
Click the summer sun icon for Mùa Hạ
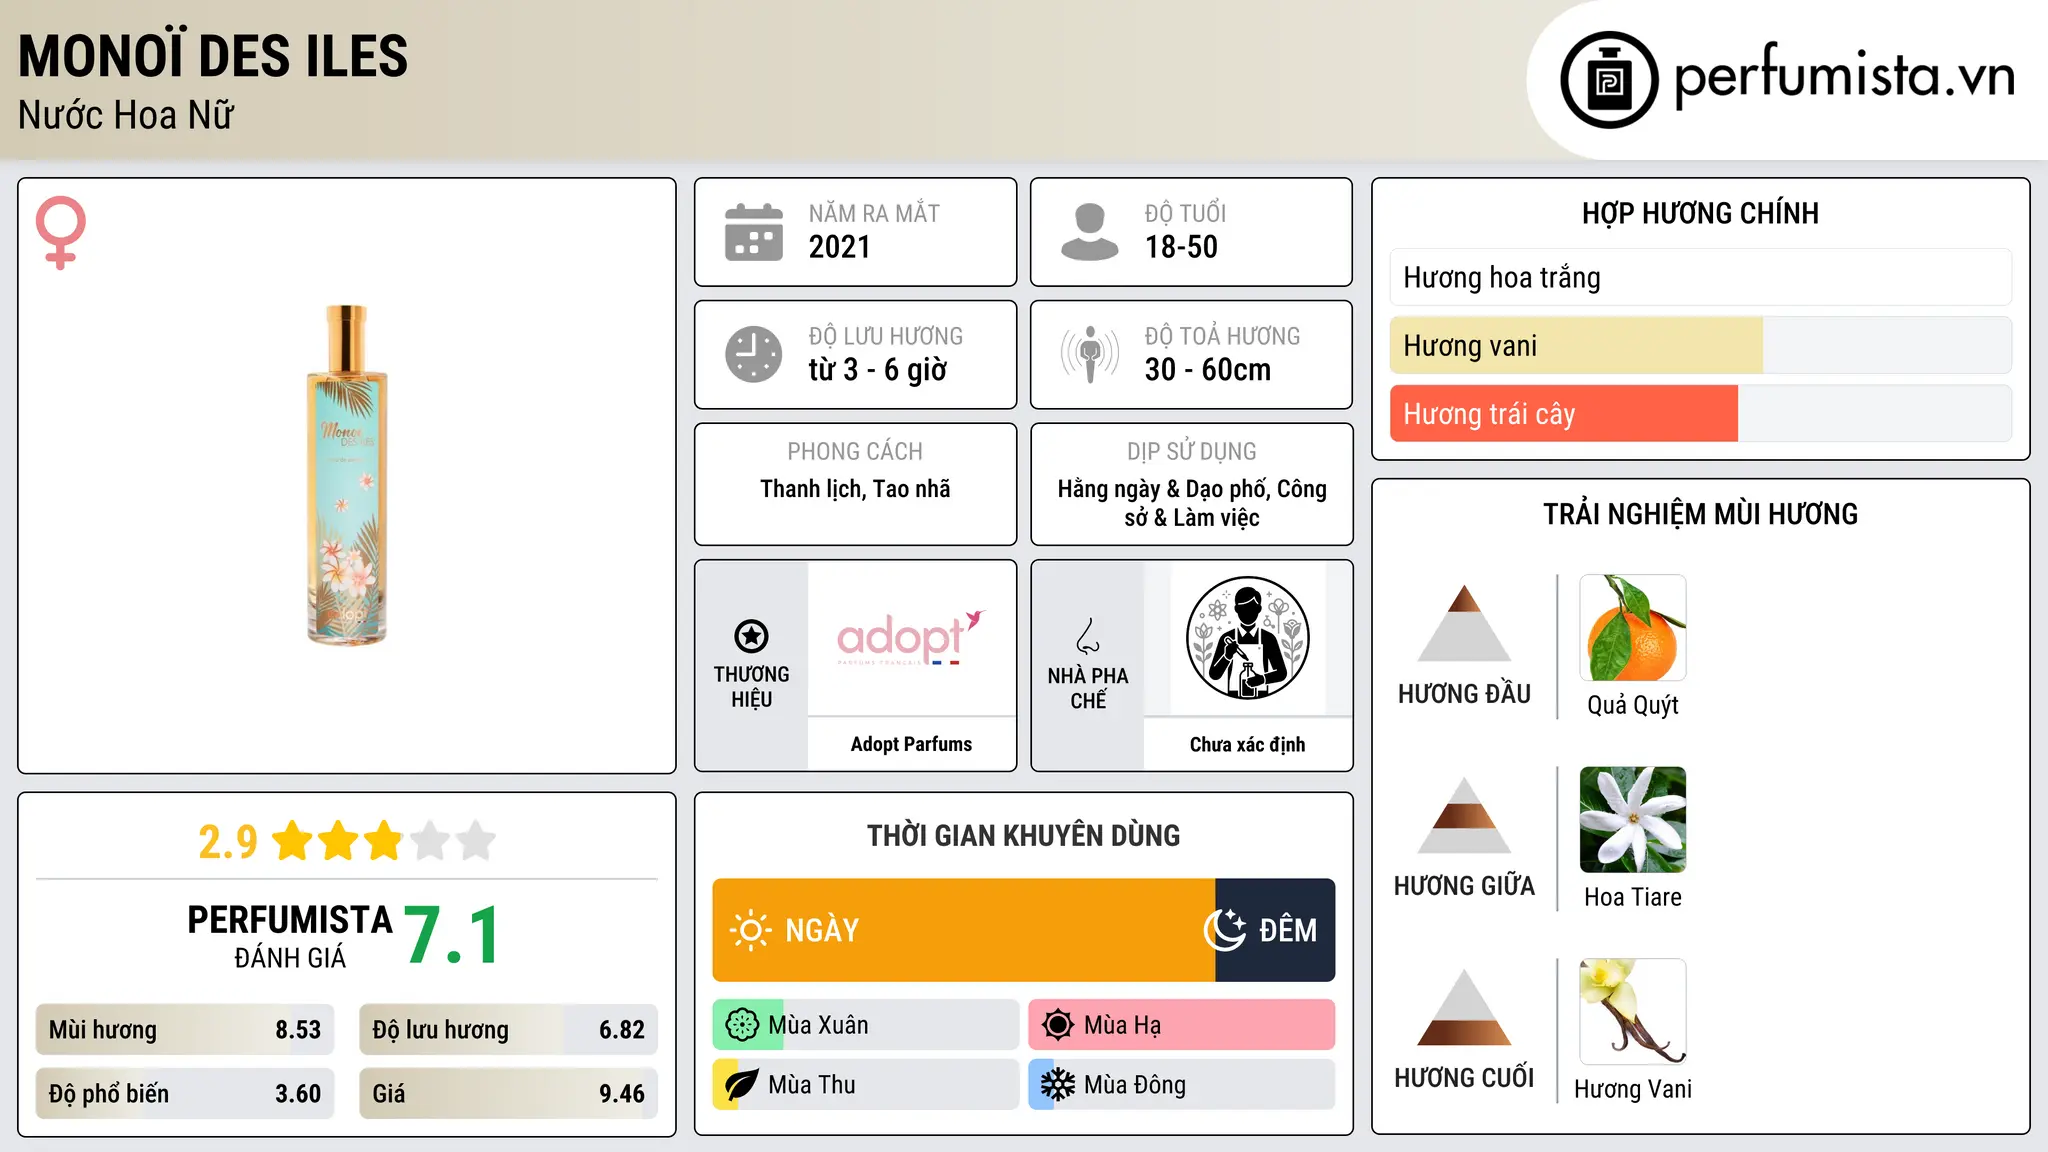coord(1058,1025)
